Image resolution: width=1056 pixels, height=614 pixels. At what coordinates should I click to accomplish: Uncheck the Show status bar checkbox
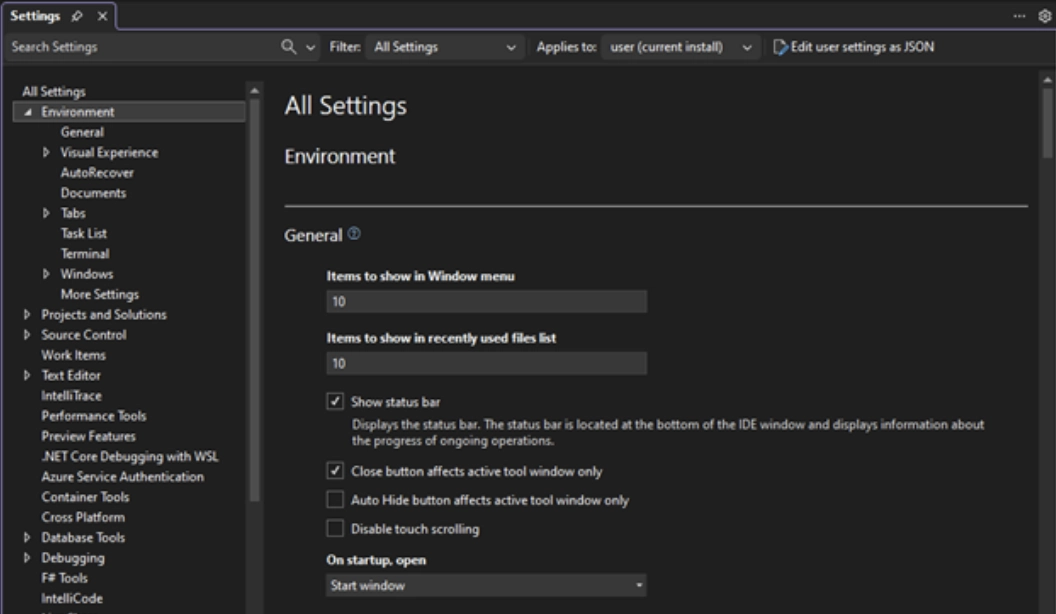click(335, 402)
